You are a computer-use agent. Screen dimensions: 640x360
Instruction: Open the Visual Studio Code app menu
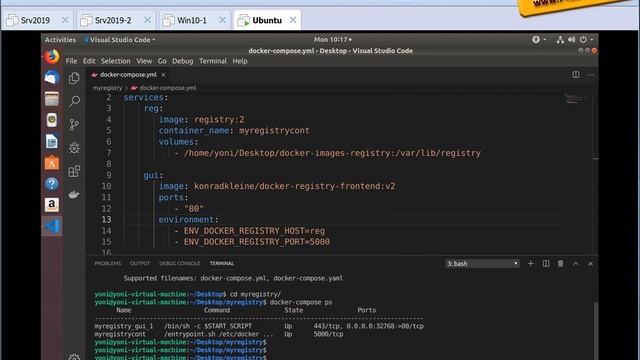click(119, 40)
